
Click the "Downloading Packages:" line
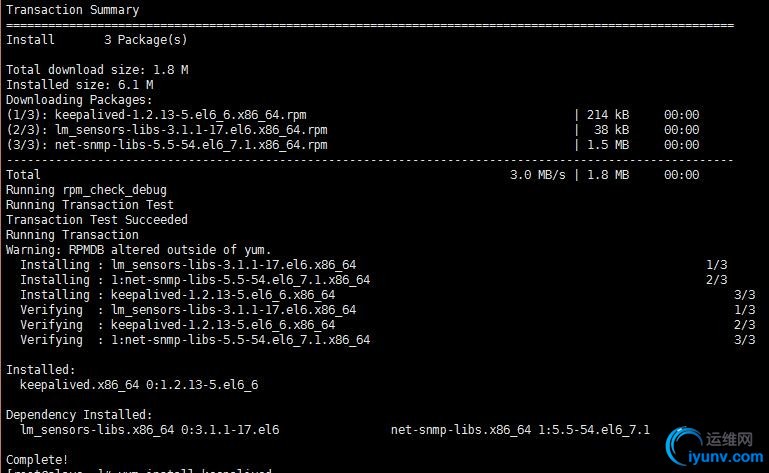(x=80, y=100)
